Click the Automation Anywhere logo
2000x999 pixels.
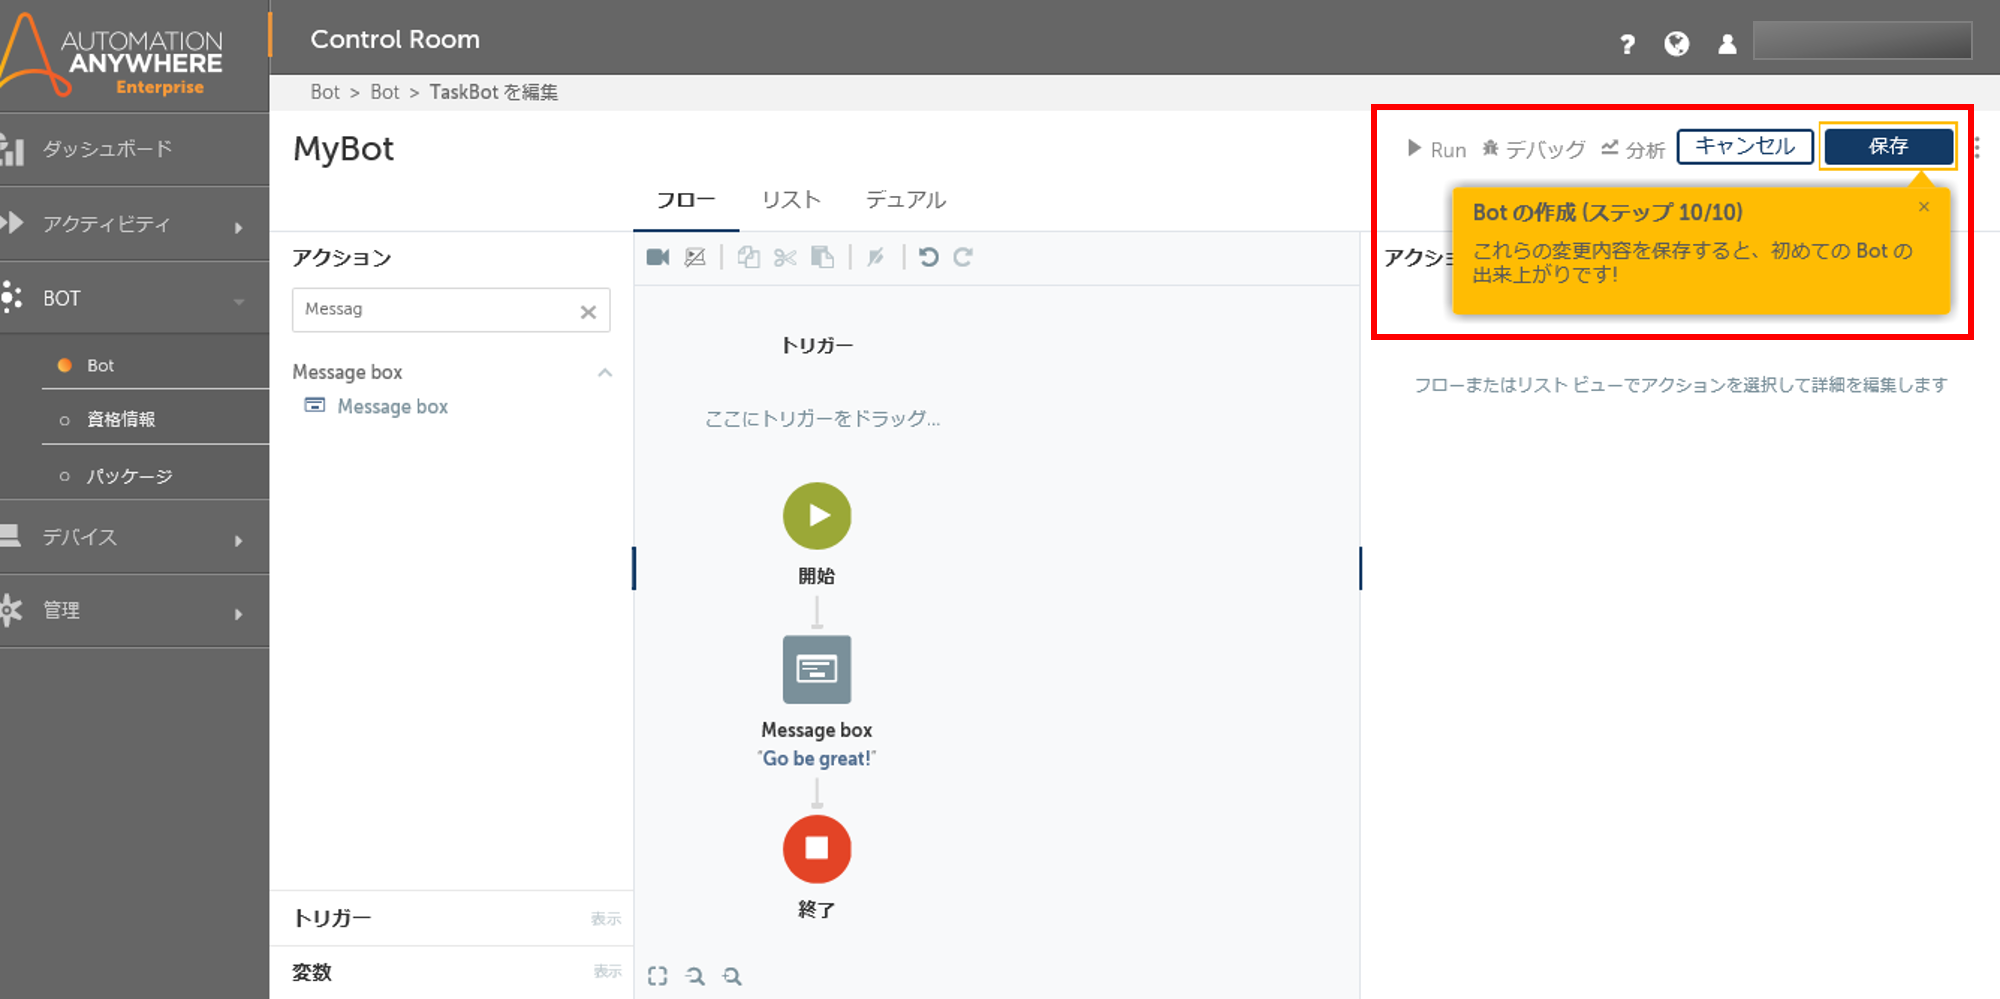(x=112, y=56)
